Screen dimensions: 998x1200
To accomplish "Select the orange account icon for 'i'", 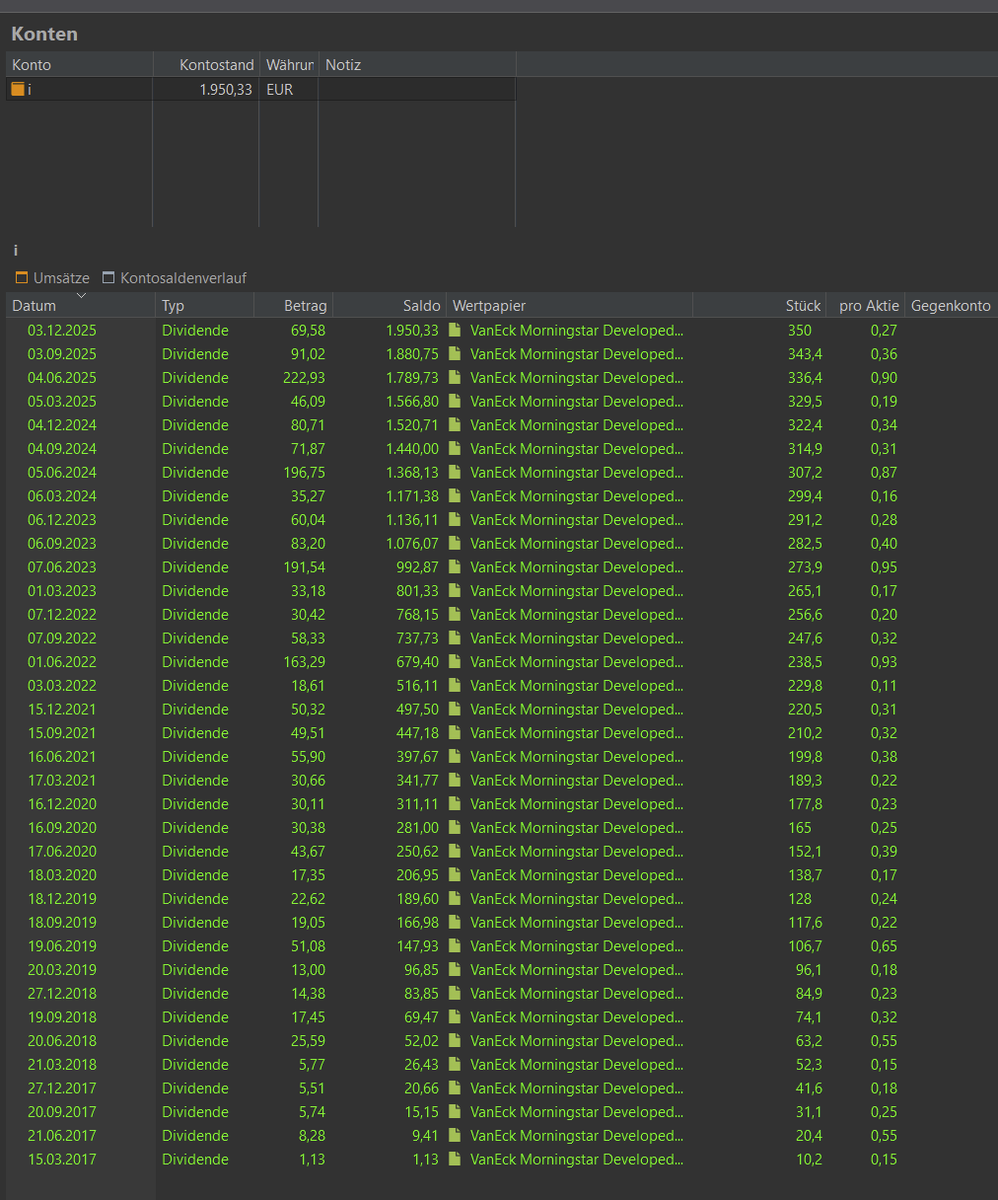I will coord(18,89).
